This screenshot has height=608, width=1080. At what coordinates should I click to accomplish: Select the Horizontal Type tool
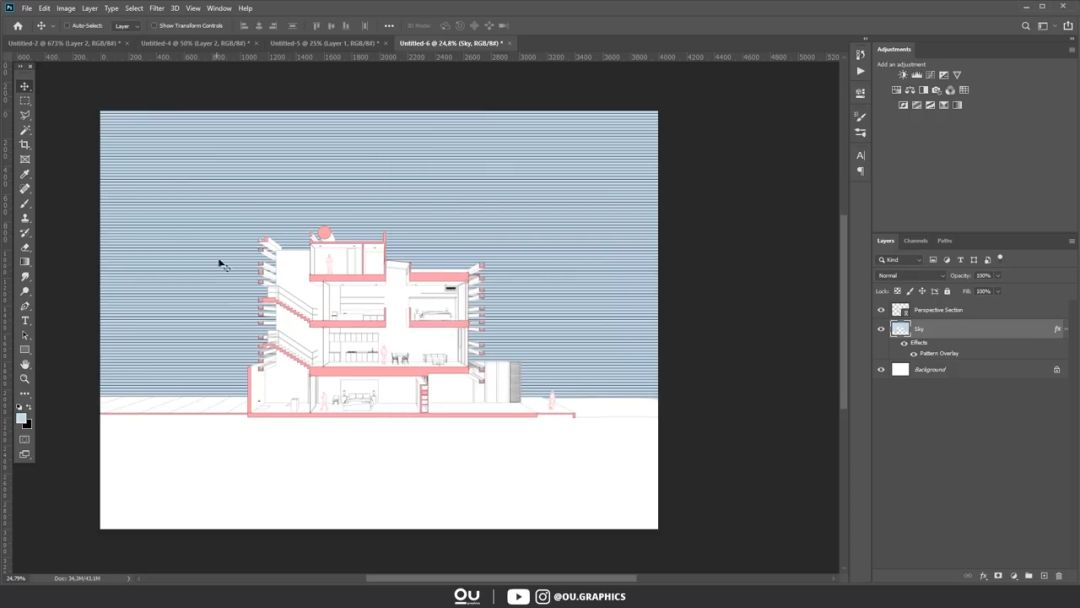pos(25,321)
